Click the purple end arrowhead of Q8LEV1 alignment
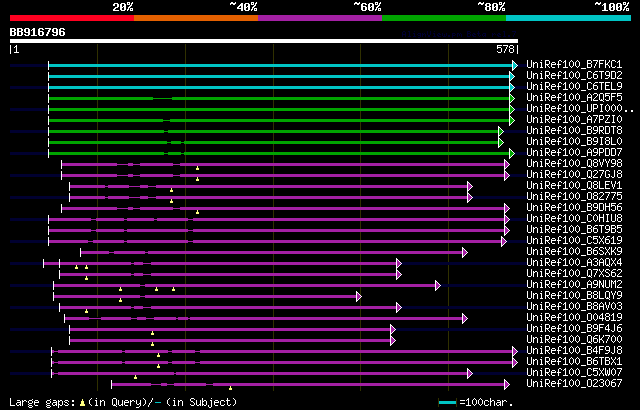Viewport: 640px width, 410px height. [x=470, y=186]
